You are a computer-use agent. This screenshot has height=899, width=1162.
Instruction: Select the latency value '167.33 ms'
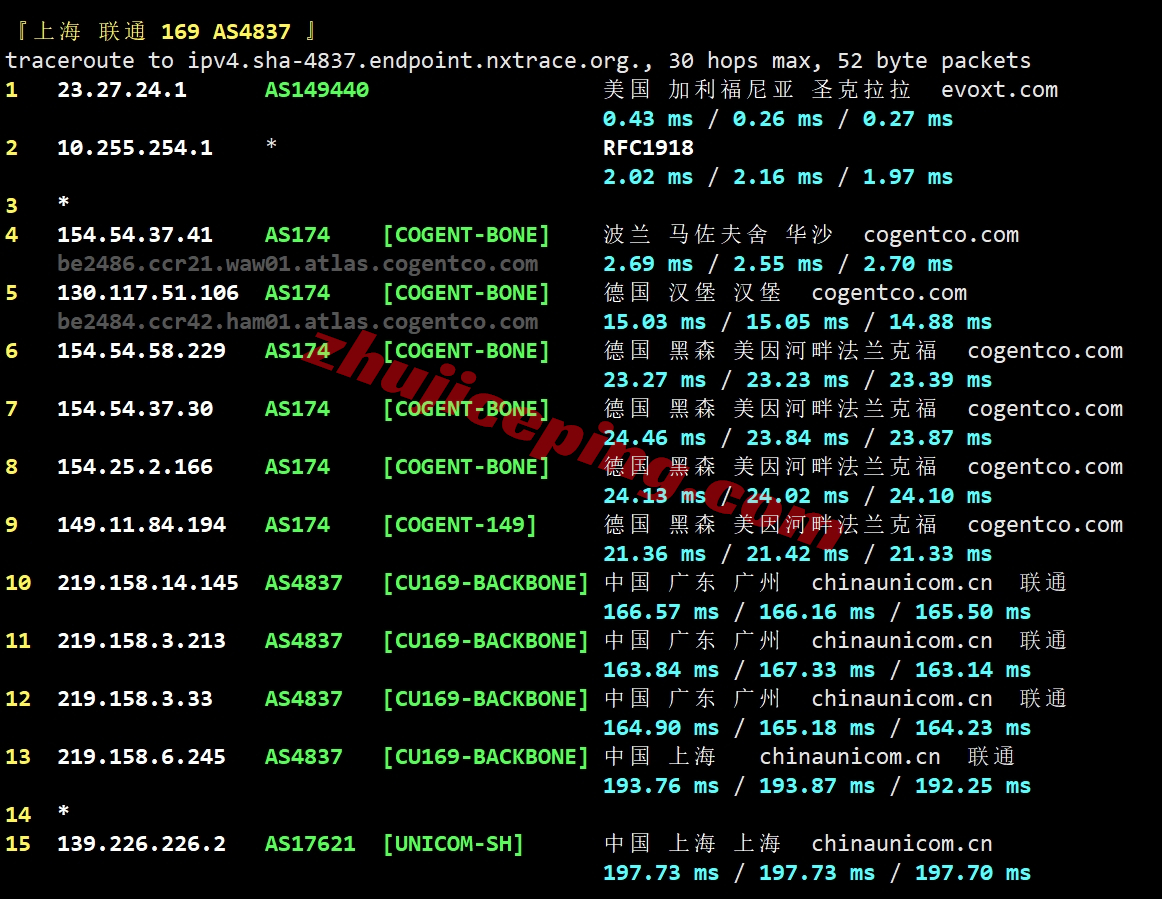click(x=817, y=670)
